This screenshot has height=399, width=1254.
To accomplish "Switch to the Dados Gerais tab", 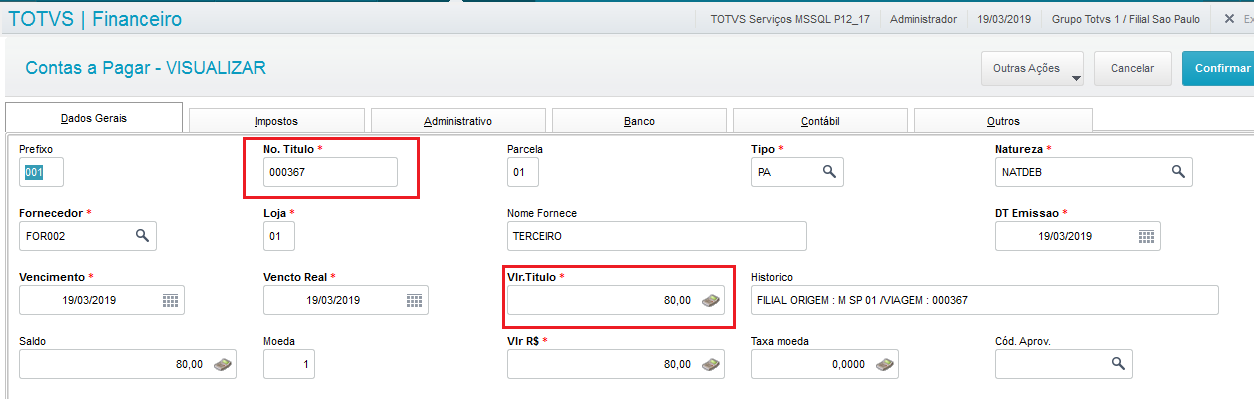I will tap(94, 118).
